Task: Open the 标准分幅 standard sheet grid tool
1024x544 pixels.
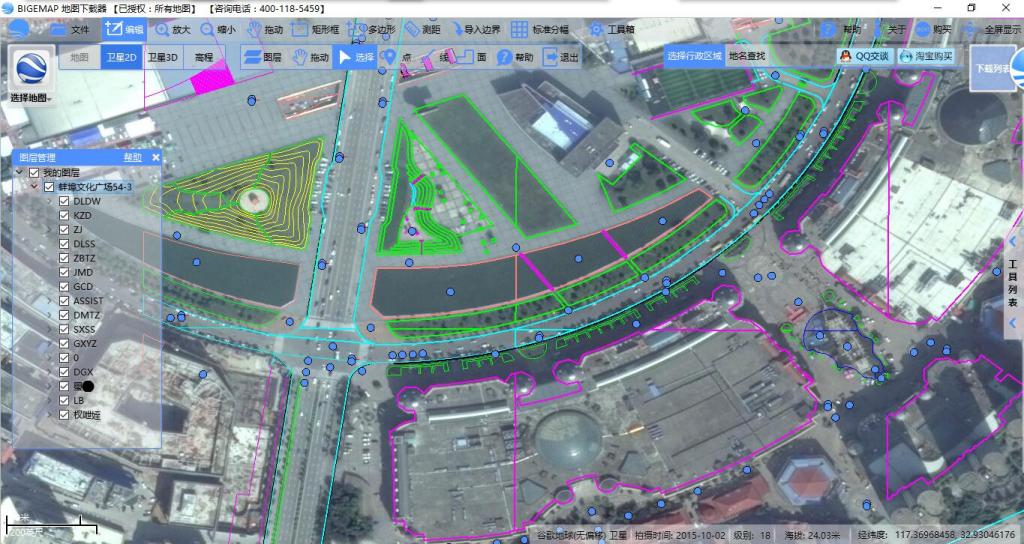Action: 539,29
